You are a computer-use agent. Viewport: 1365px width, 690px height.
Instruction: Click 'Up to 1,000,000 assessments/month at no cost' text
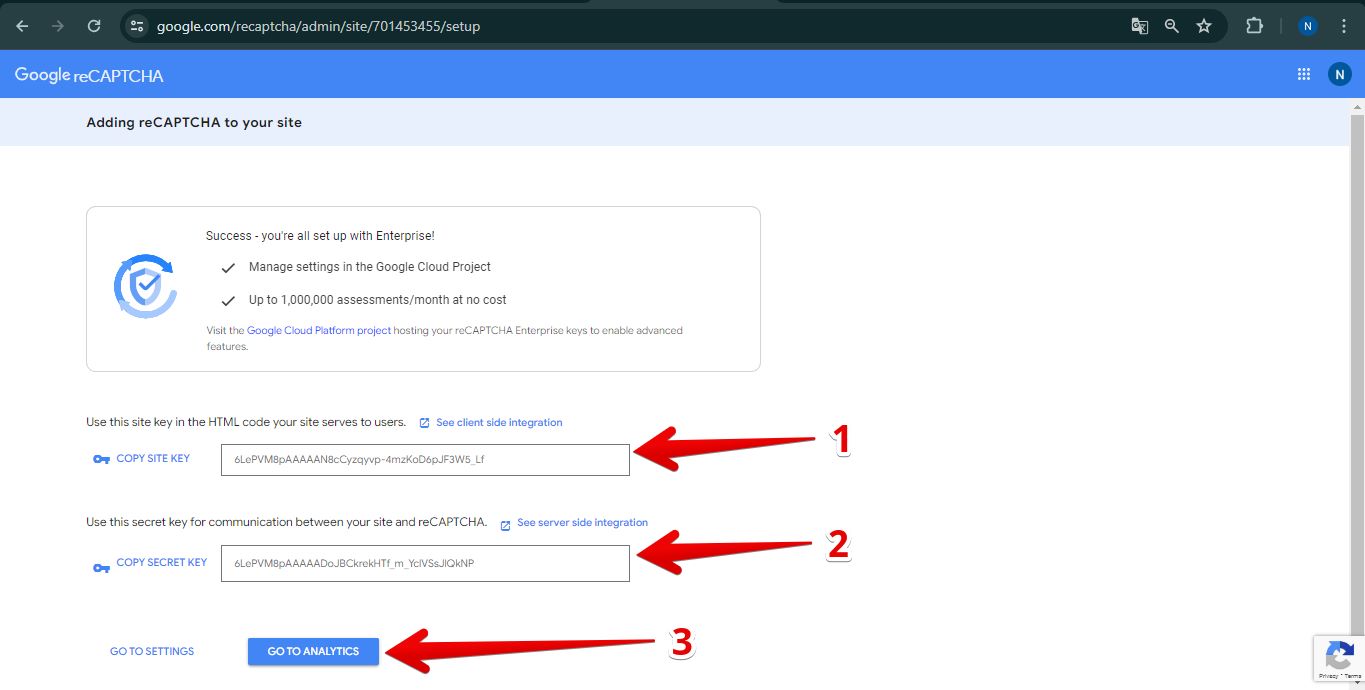378,300
